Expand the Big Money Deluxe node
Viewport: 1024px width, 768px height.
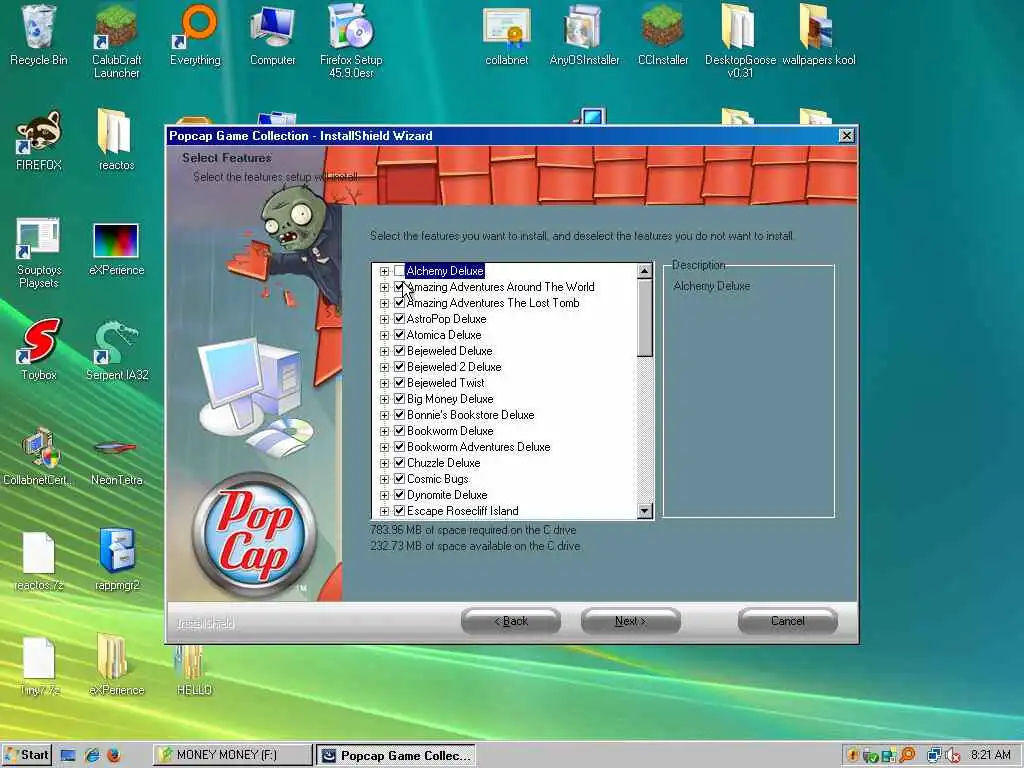click(x=384, y=399)
